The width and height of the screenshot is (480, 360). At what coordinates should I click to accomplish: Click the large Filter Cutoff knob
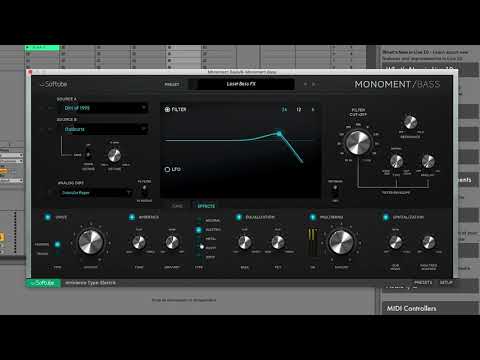coord(358,143)
